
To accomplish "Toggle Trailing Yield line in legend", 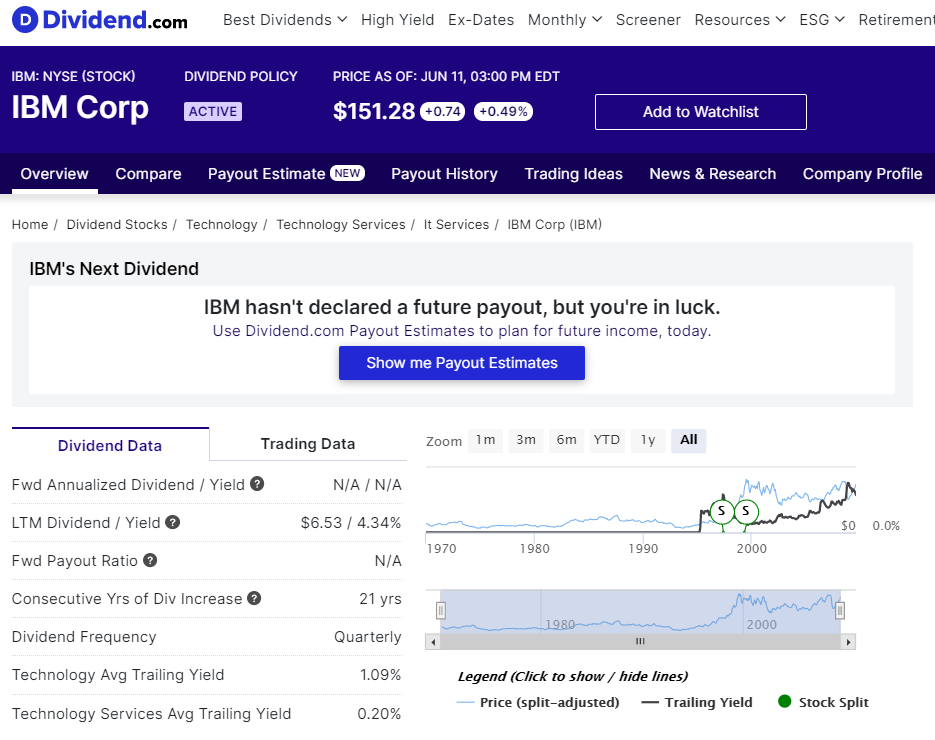I will point(696,702).
